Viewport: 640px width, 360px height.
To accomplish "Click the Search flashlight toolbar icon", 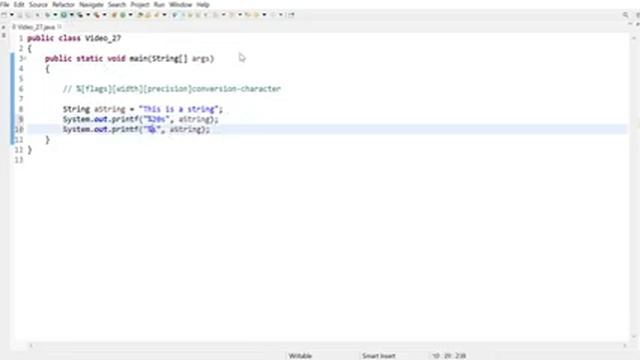I will (156, 15).
